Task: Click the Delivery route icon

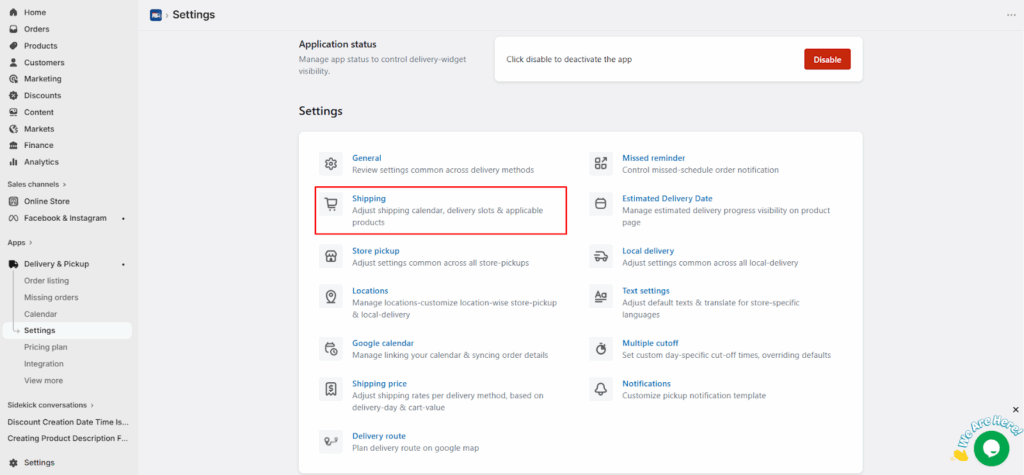Action: click(331, 441)
